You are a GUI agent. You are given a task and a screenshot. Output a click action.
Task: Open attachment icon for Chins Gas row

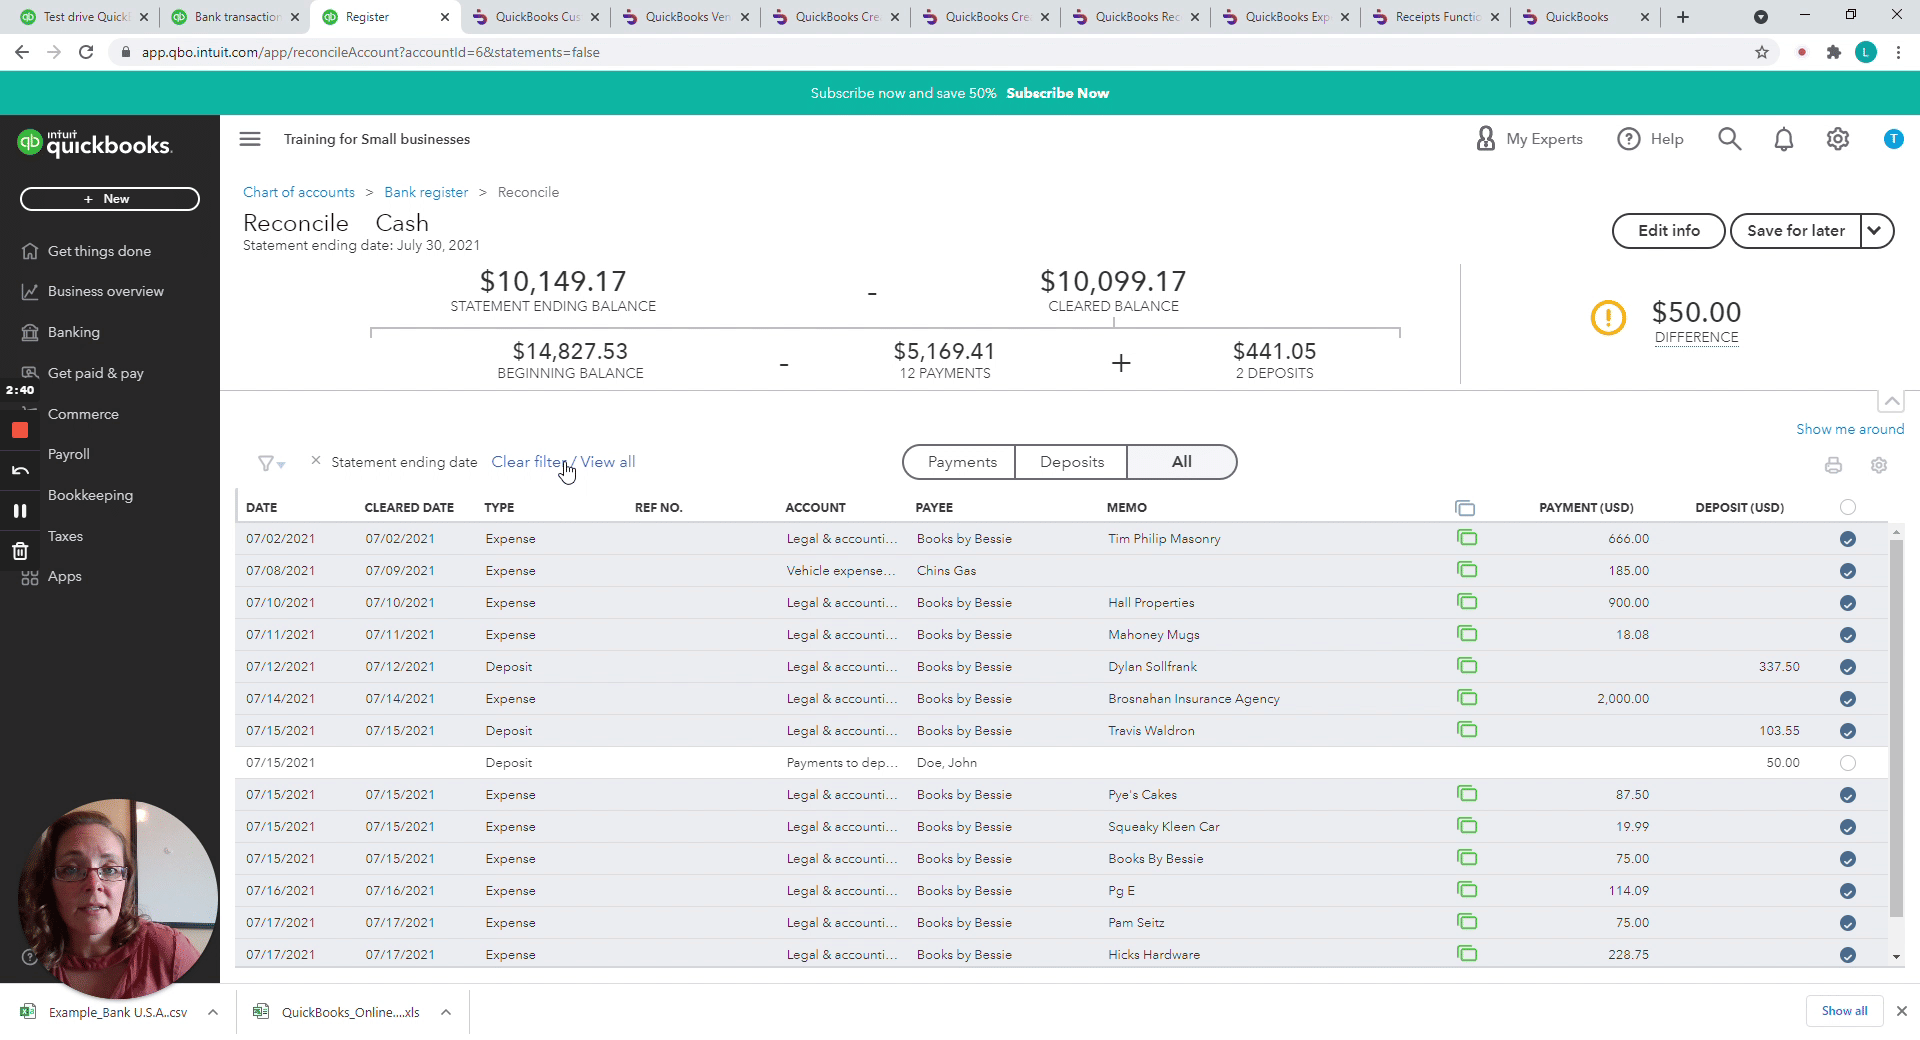pos(1466,570)
